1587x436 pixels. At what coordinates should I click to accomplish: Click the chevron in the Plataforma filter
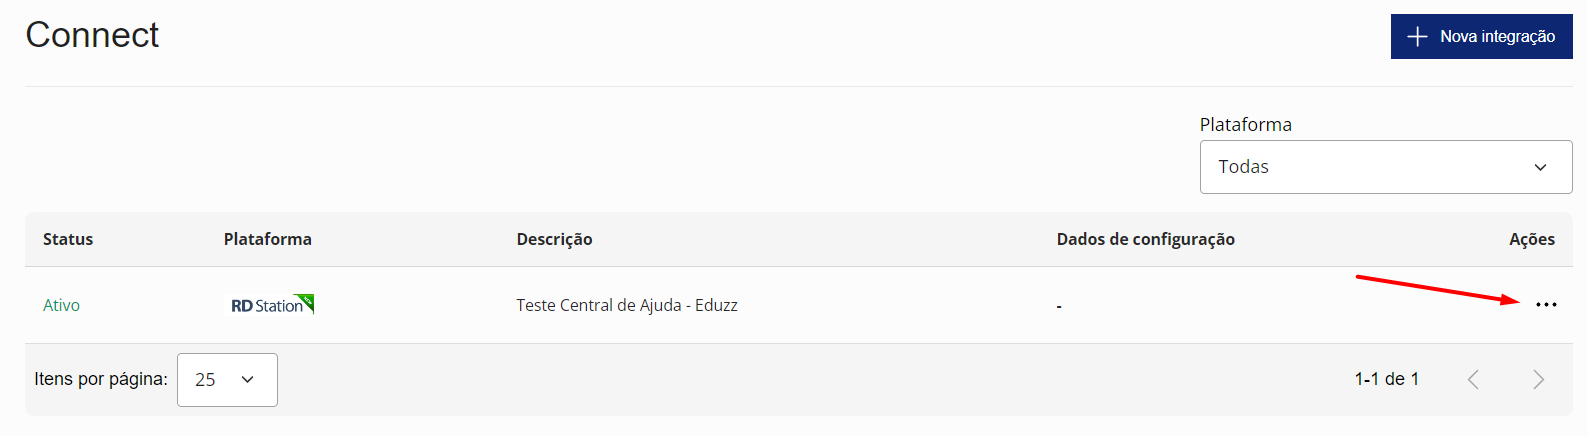pyautogui.click(x=1540, y=167)
